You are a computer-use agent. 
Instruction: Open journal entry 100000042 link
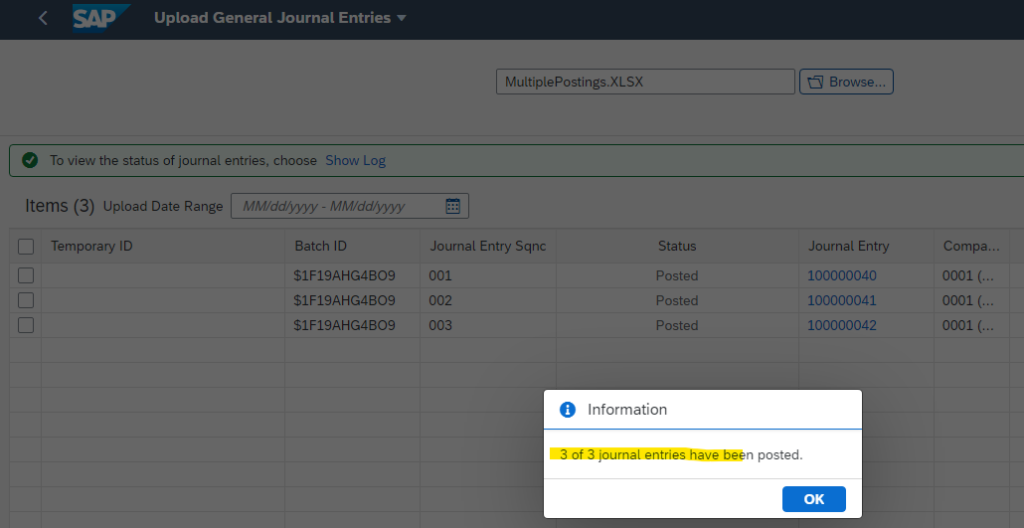tap(841, 325)
